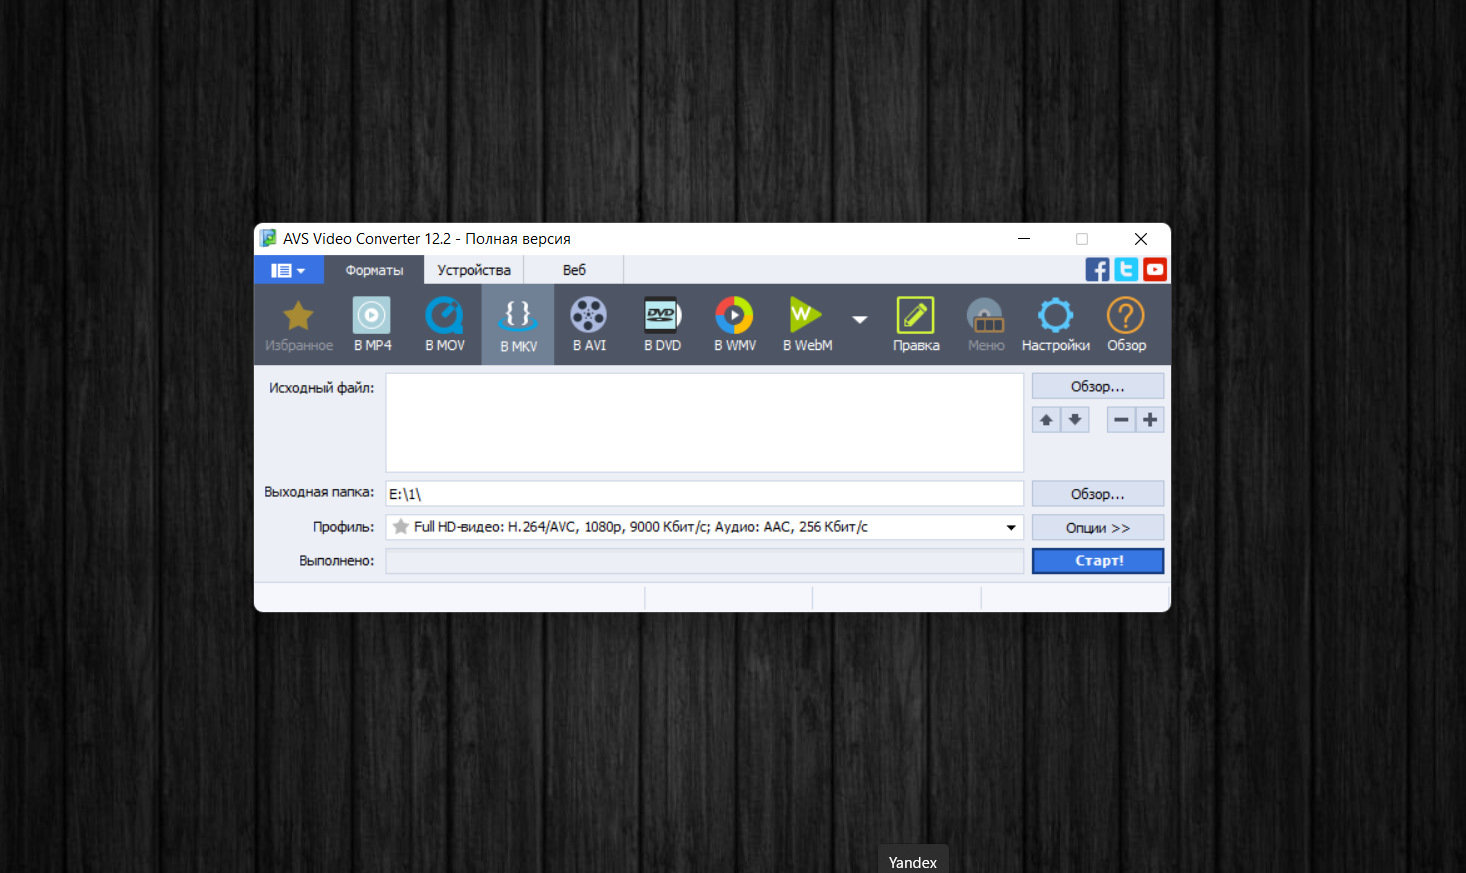This screenshot has width=1466, height=873.
Task: Open the main application menu dropdown
Action: [288, 270]
